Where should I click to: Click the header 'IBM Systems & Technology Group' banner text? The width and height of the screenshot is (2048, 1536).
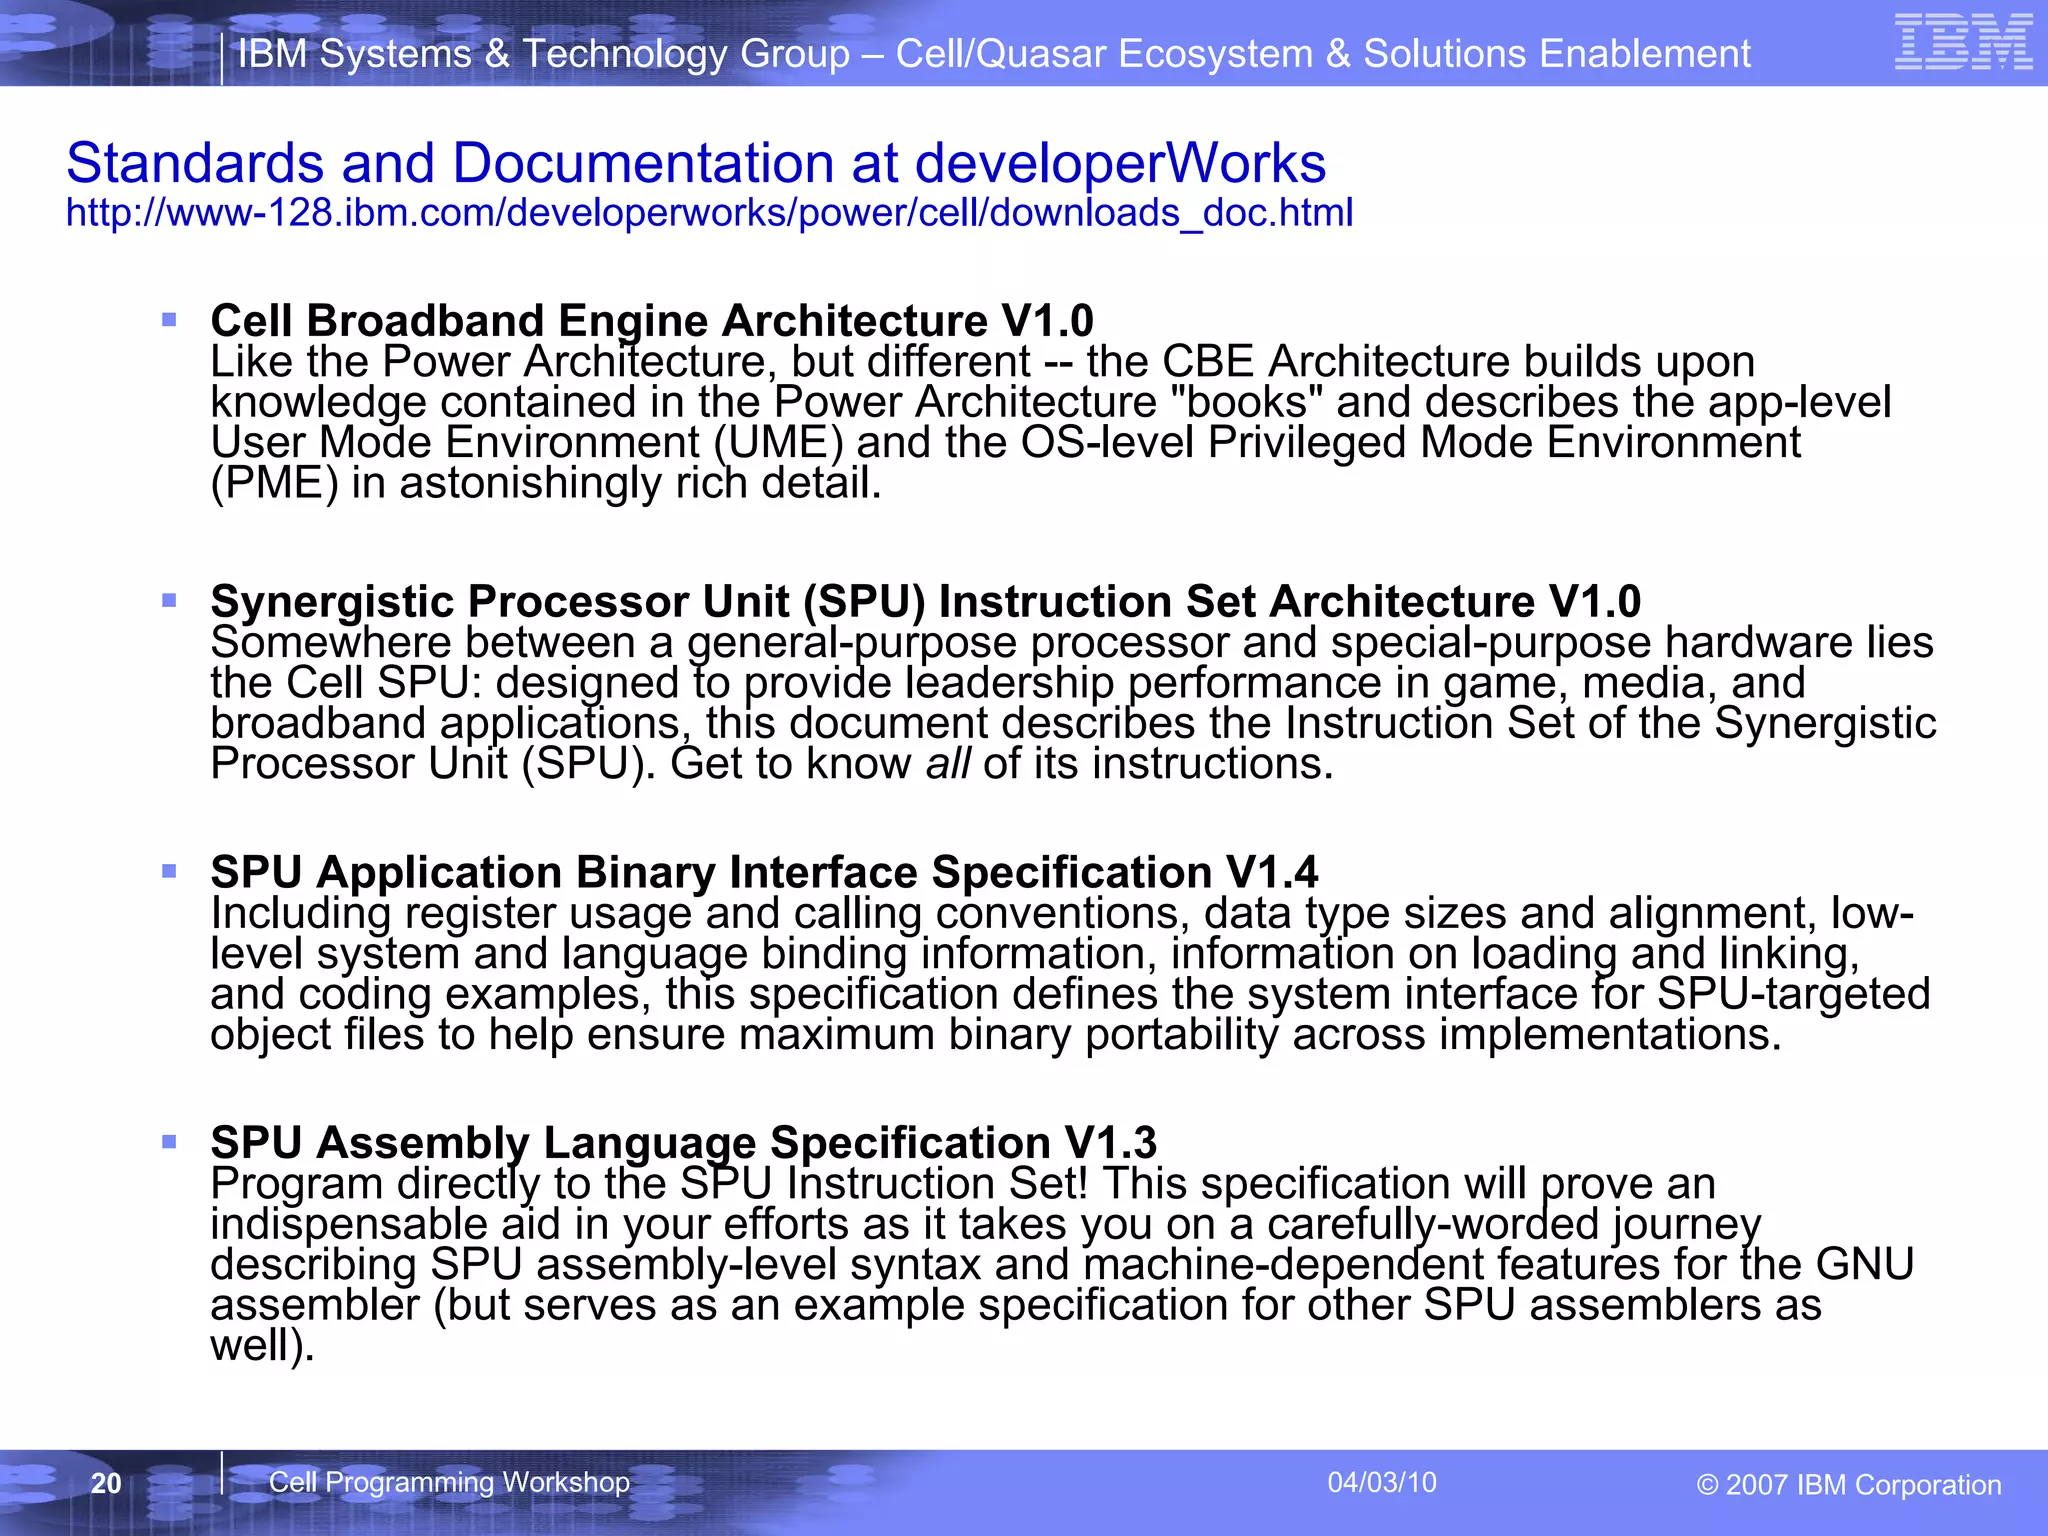[994, 53]
